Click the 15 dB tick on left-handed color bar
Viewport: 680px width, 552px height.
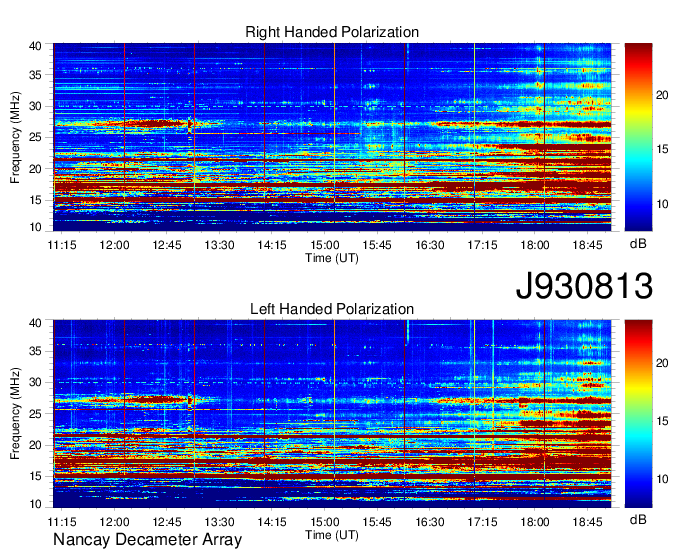click(662, 421)
